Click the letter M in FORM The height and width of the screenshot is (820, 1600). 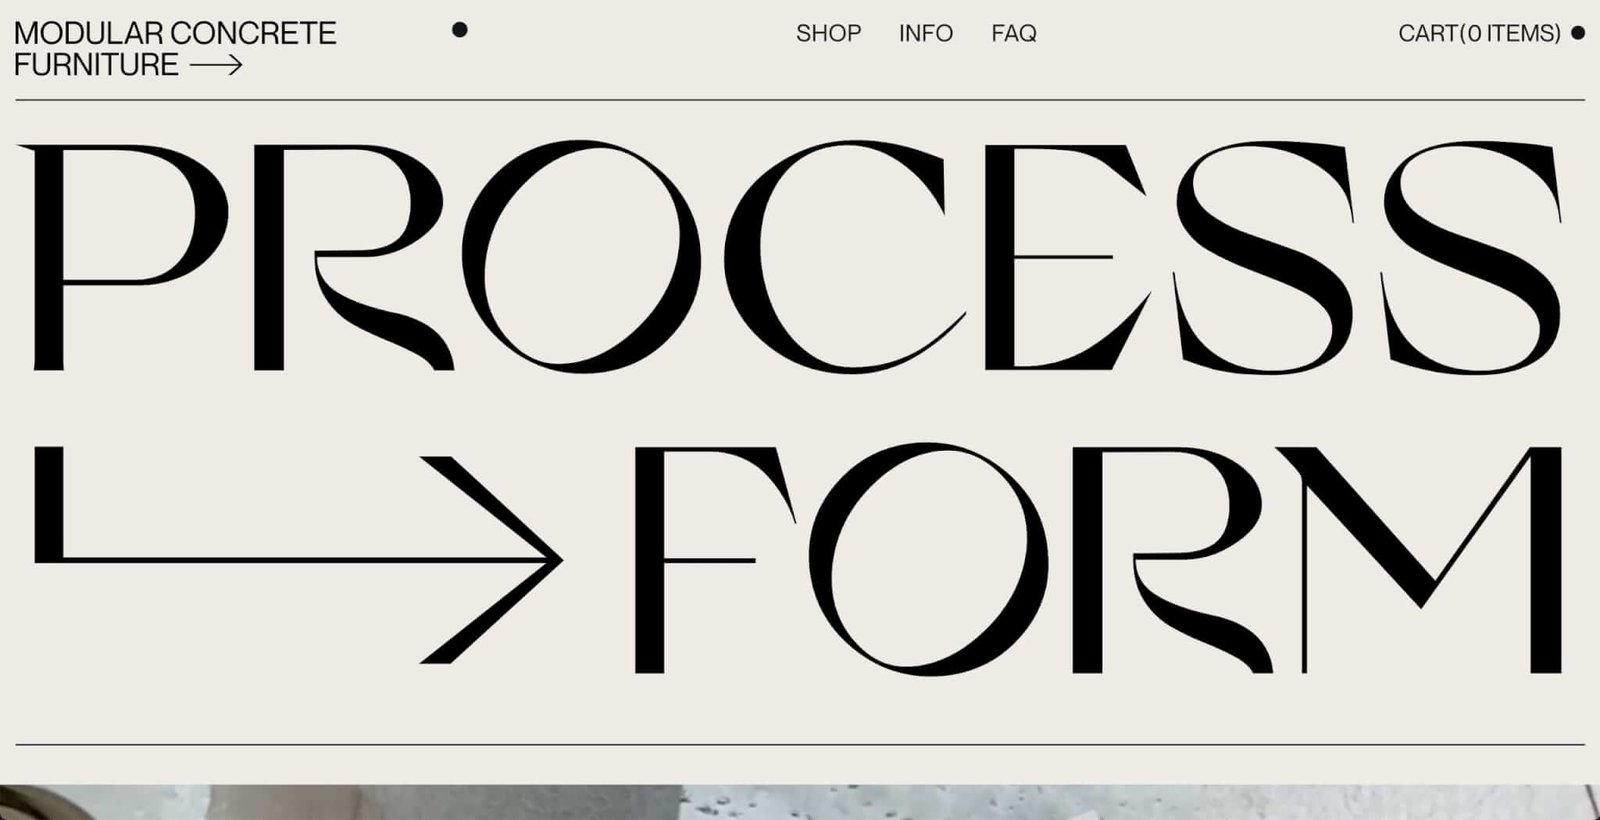(x=1420, y=559)
